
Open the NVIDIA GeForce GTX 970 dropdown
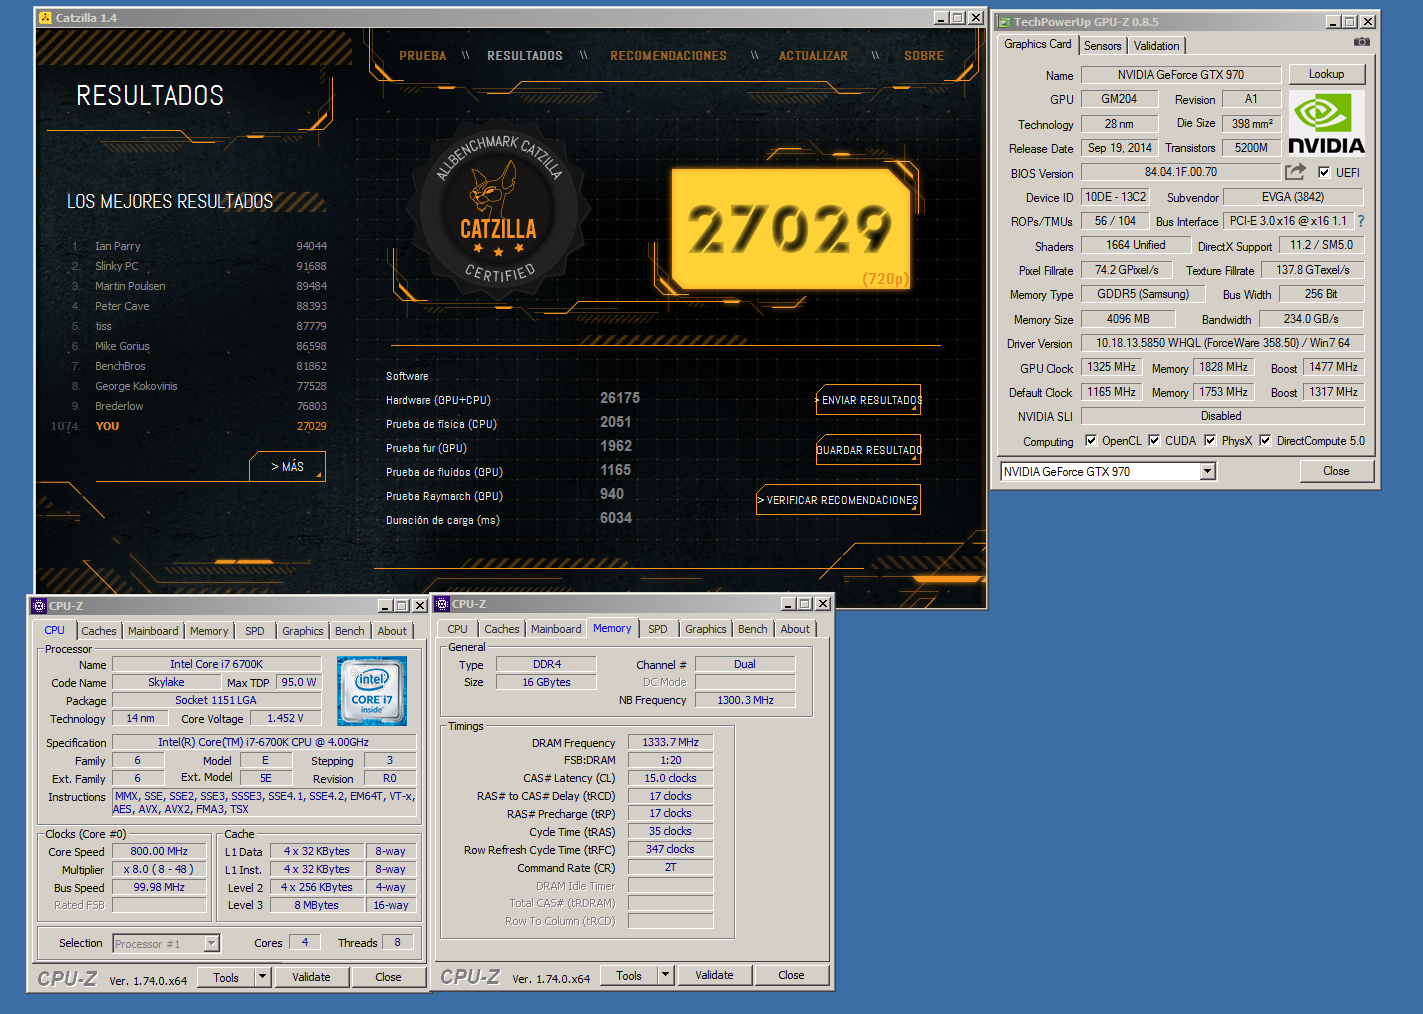[1207, 471]
